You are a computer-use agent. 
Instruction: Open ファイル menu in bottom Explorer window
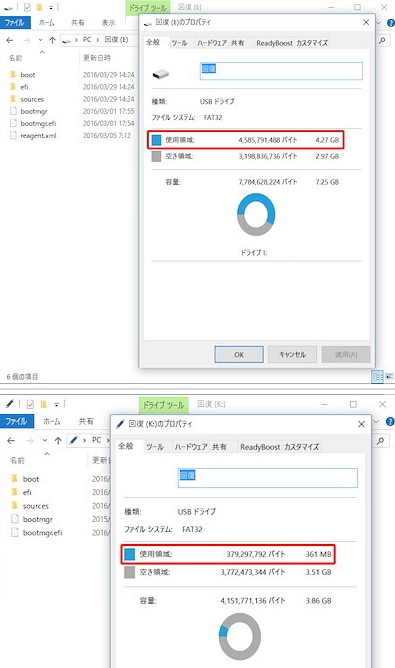[17, 421]
